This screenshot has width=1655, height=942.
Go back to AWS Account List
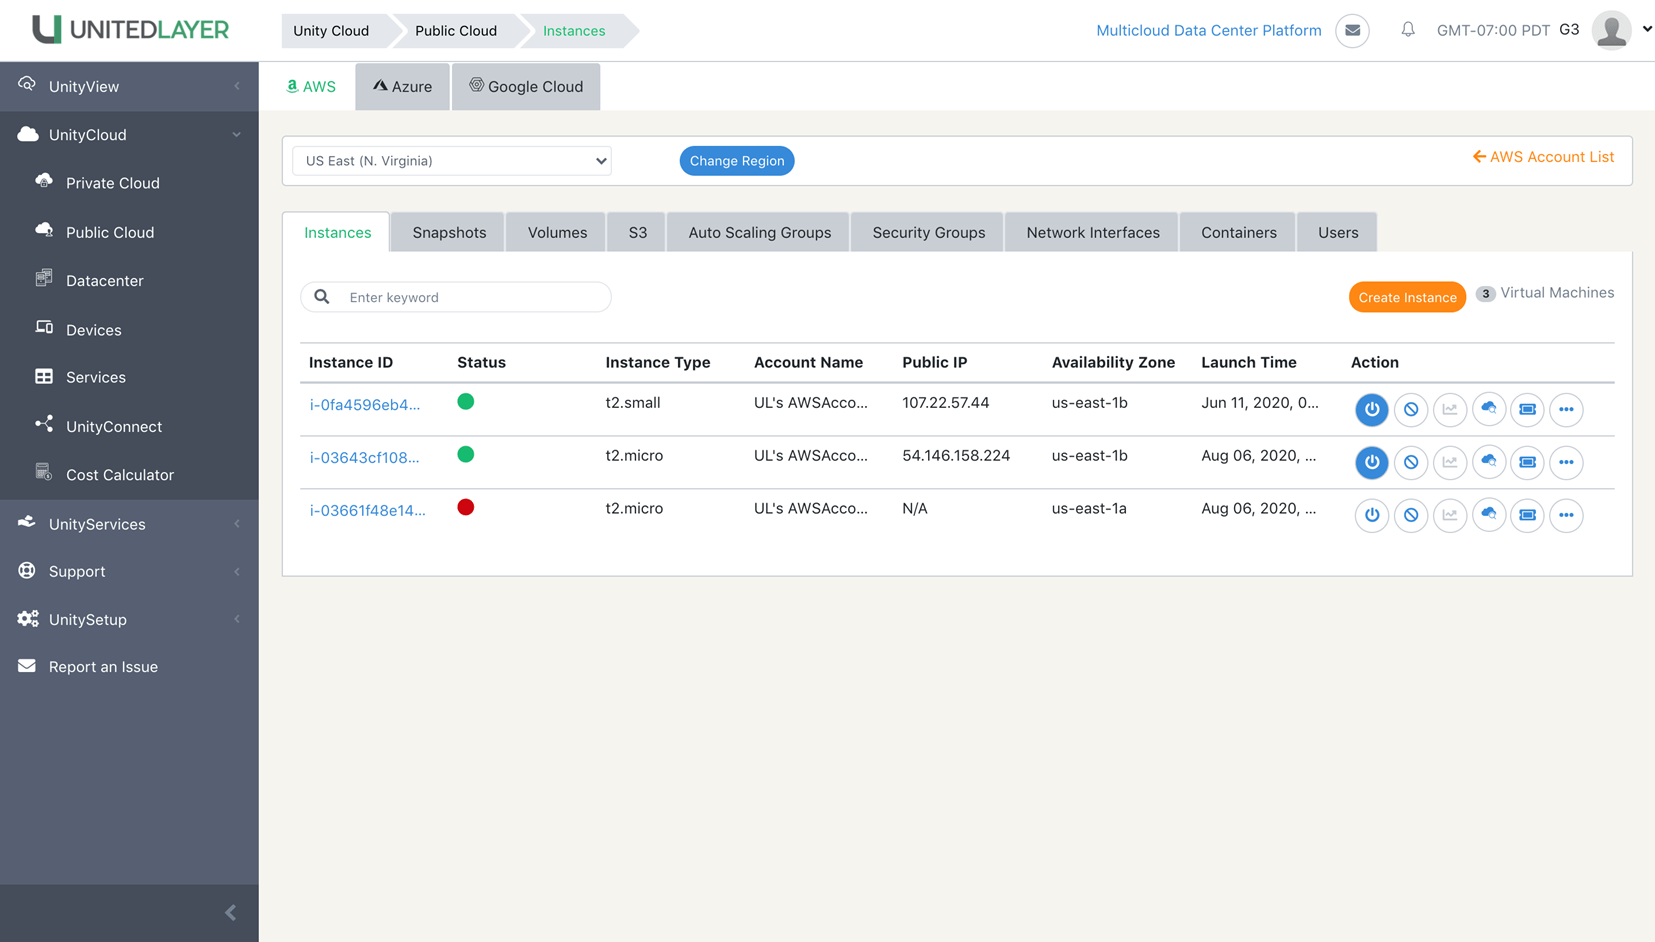click(1543, 157)
